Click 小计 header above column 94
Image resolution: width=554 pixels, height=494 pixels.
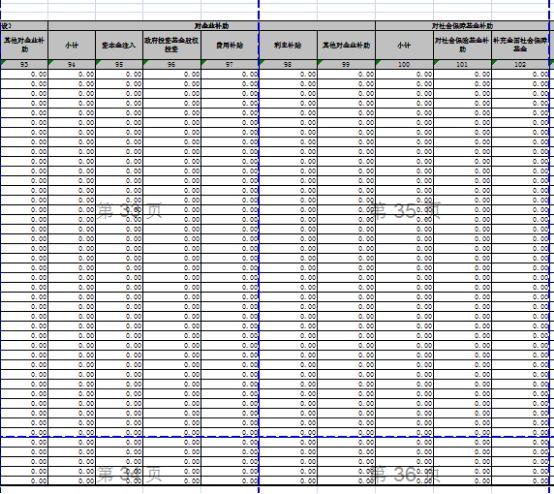72,45
